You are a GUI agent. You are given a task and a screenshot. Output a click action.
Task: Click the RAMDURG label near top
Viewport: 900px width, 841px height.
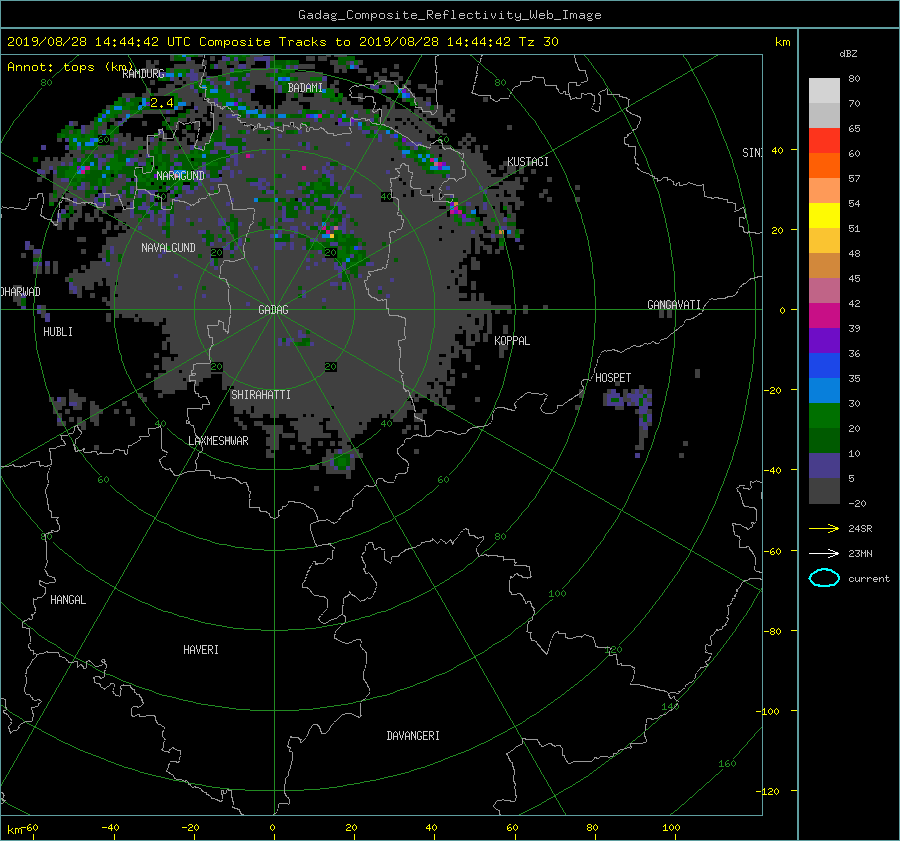(x=143, y=74)
